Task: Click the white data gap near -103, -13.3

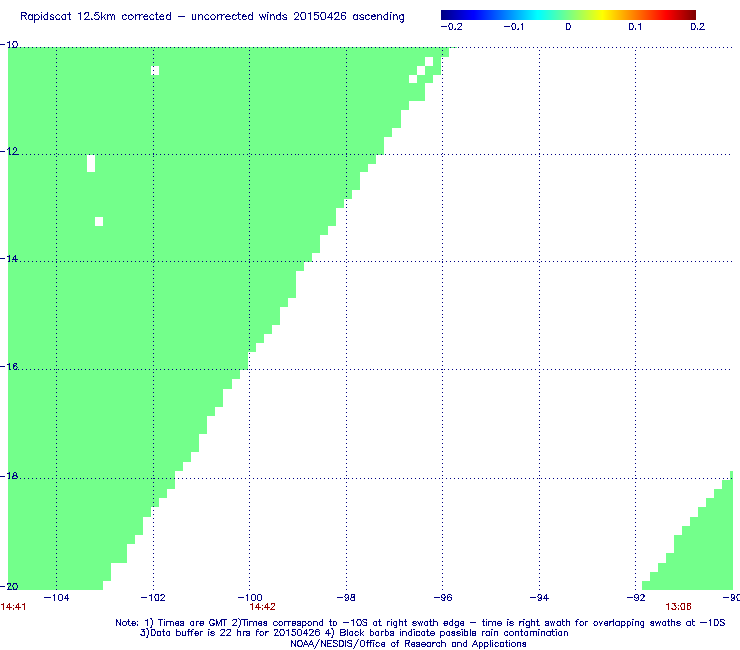Action: (99, 221)
